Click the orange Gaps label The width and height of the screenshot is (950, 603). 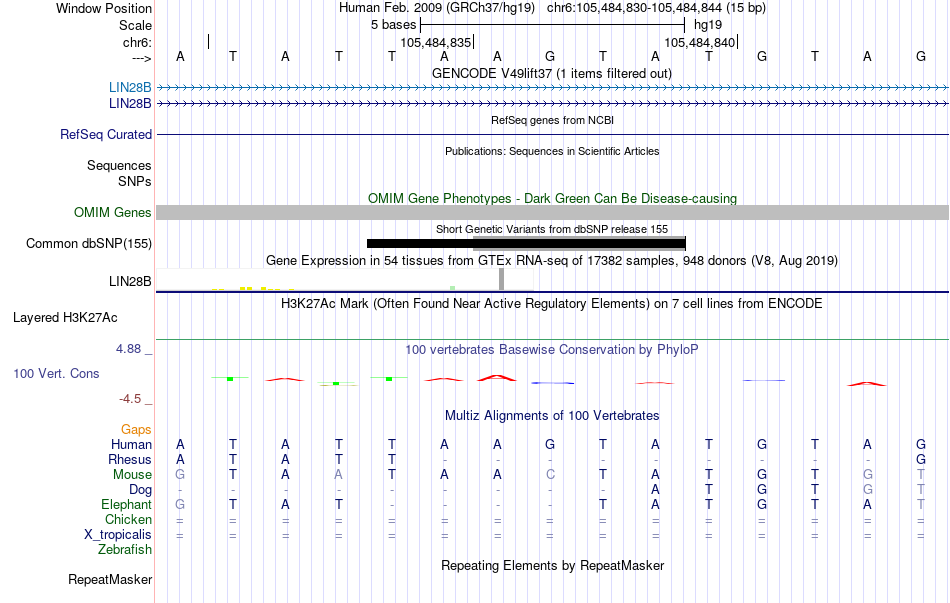pos(136,430)
